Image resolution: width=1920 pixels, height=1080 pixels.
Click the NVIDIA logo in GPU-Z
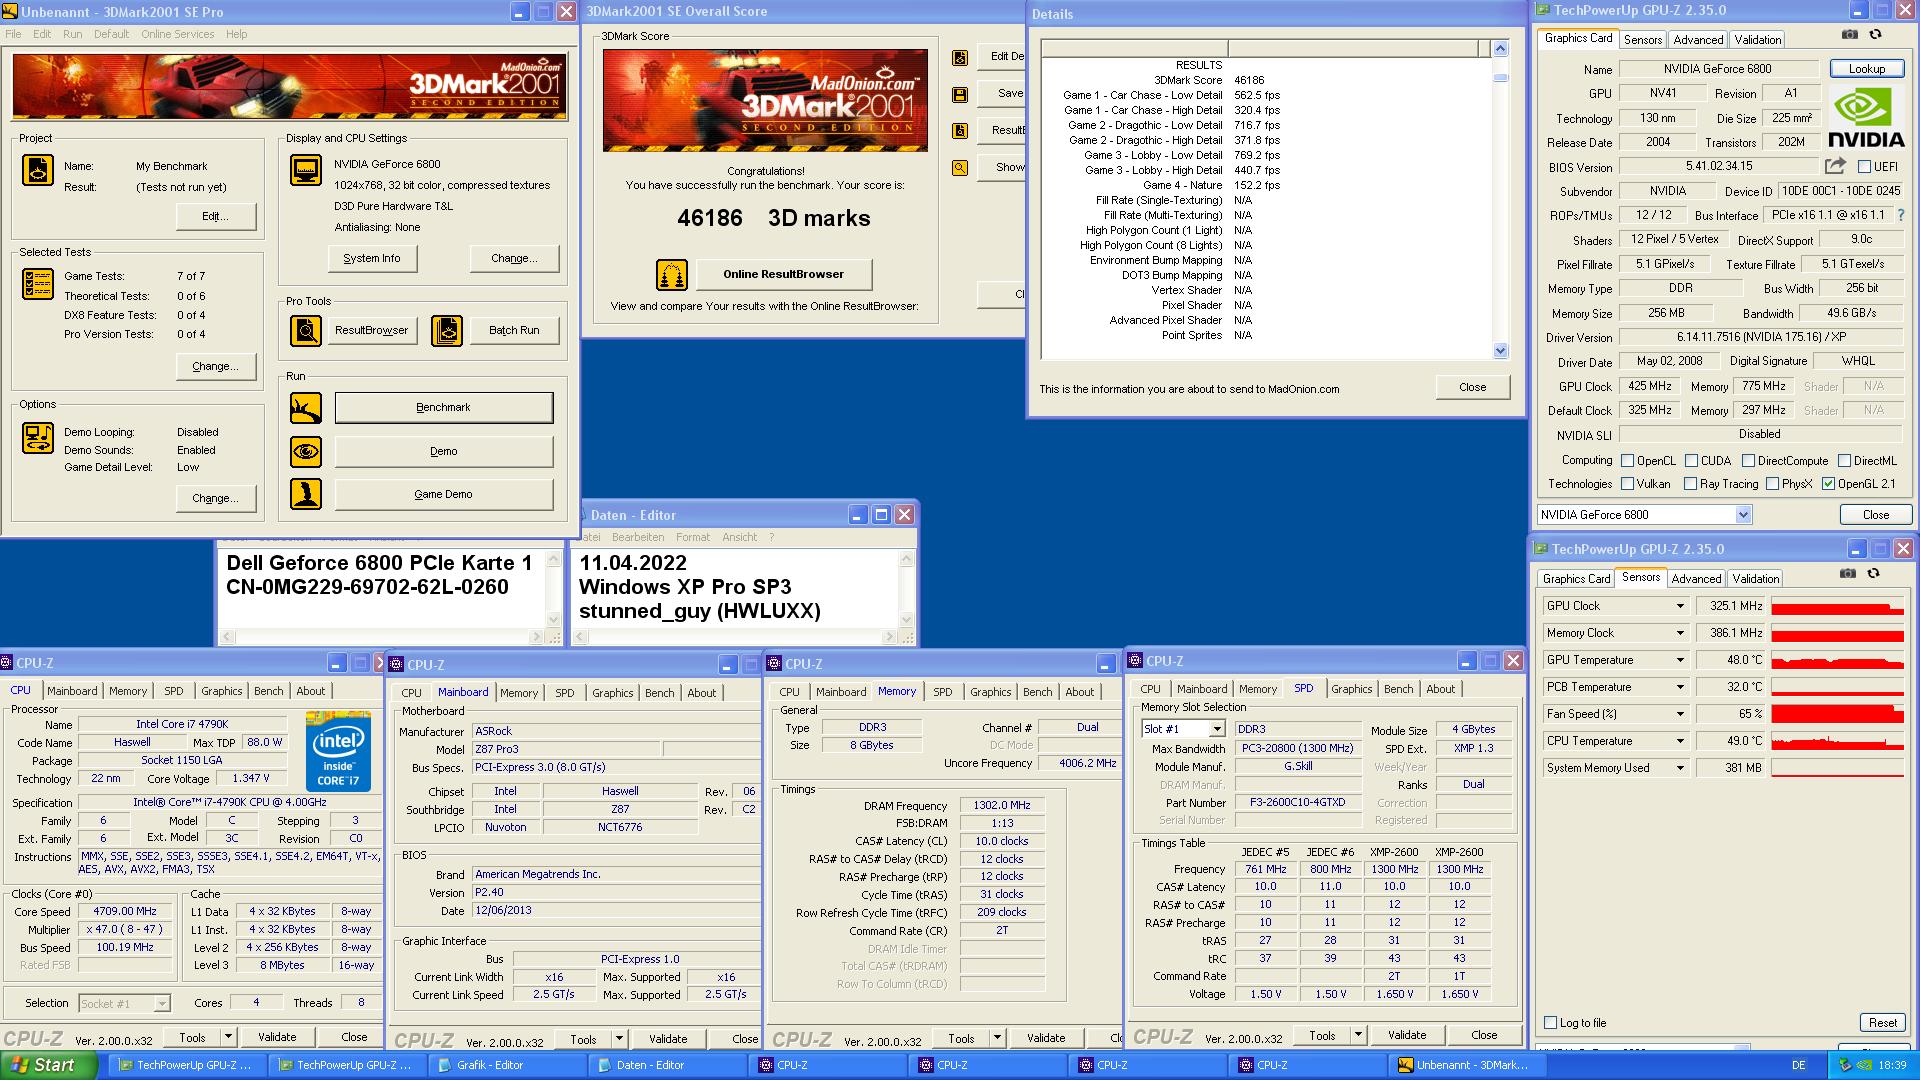1866,118
